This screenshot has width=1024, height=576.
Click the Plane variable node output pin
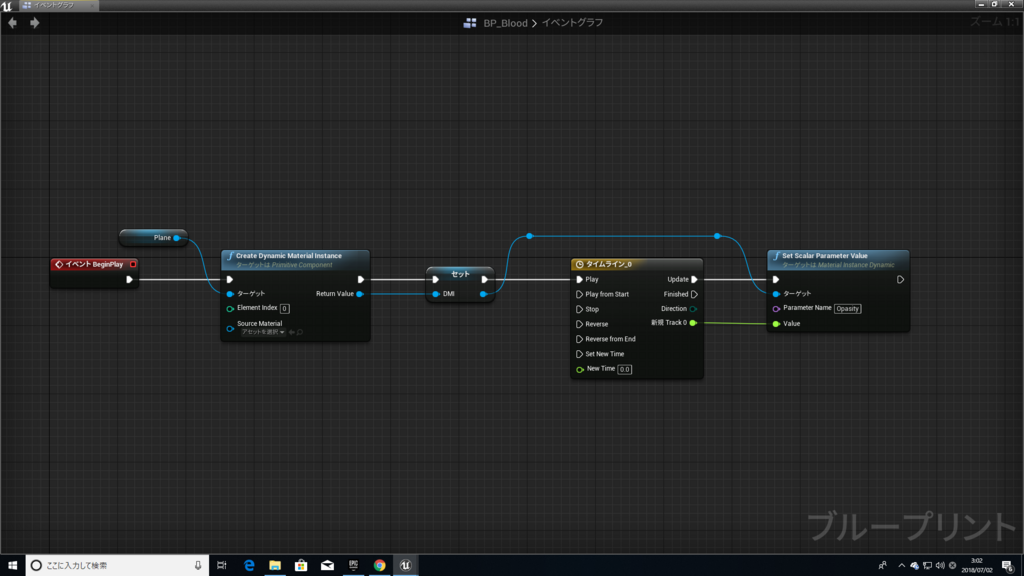tap(176, 238)
